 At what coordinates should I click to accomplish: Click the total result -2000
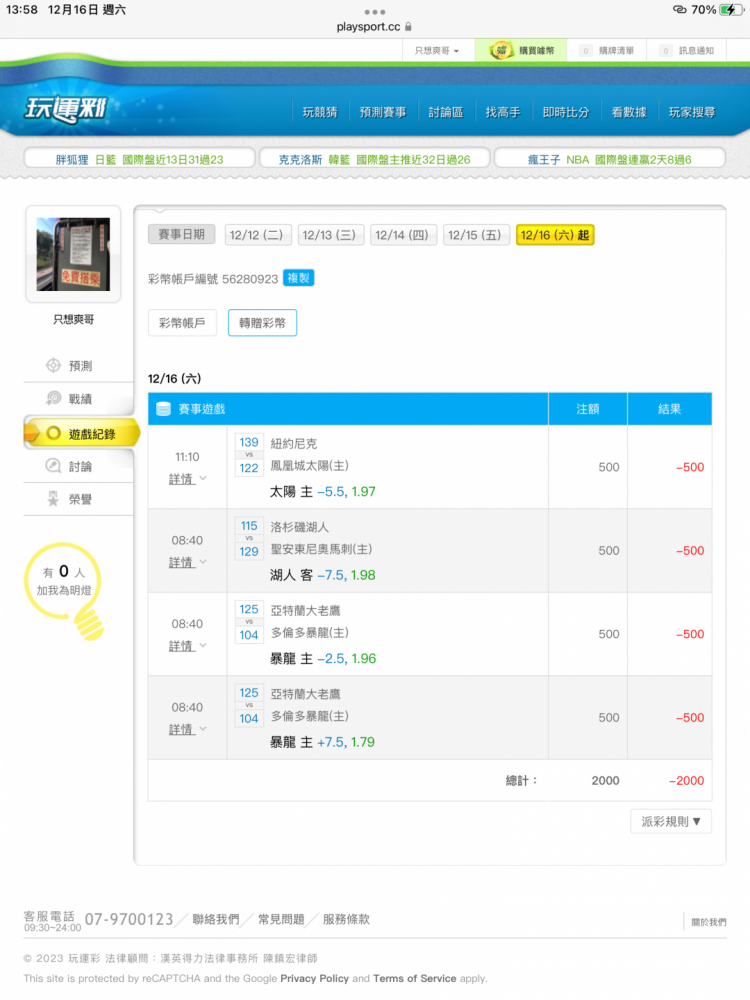[686, 781]
